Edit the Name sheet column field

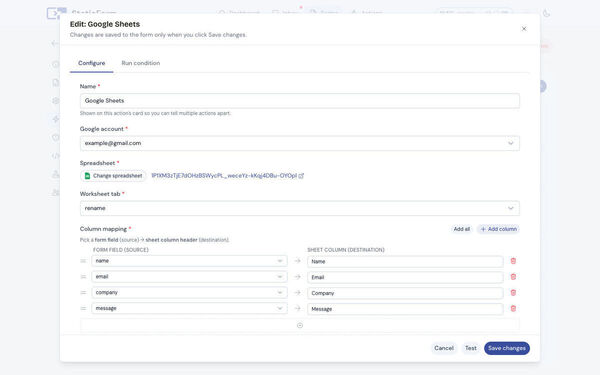click(405, 261)
